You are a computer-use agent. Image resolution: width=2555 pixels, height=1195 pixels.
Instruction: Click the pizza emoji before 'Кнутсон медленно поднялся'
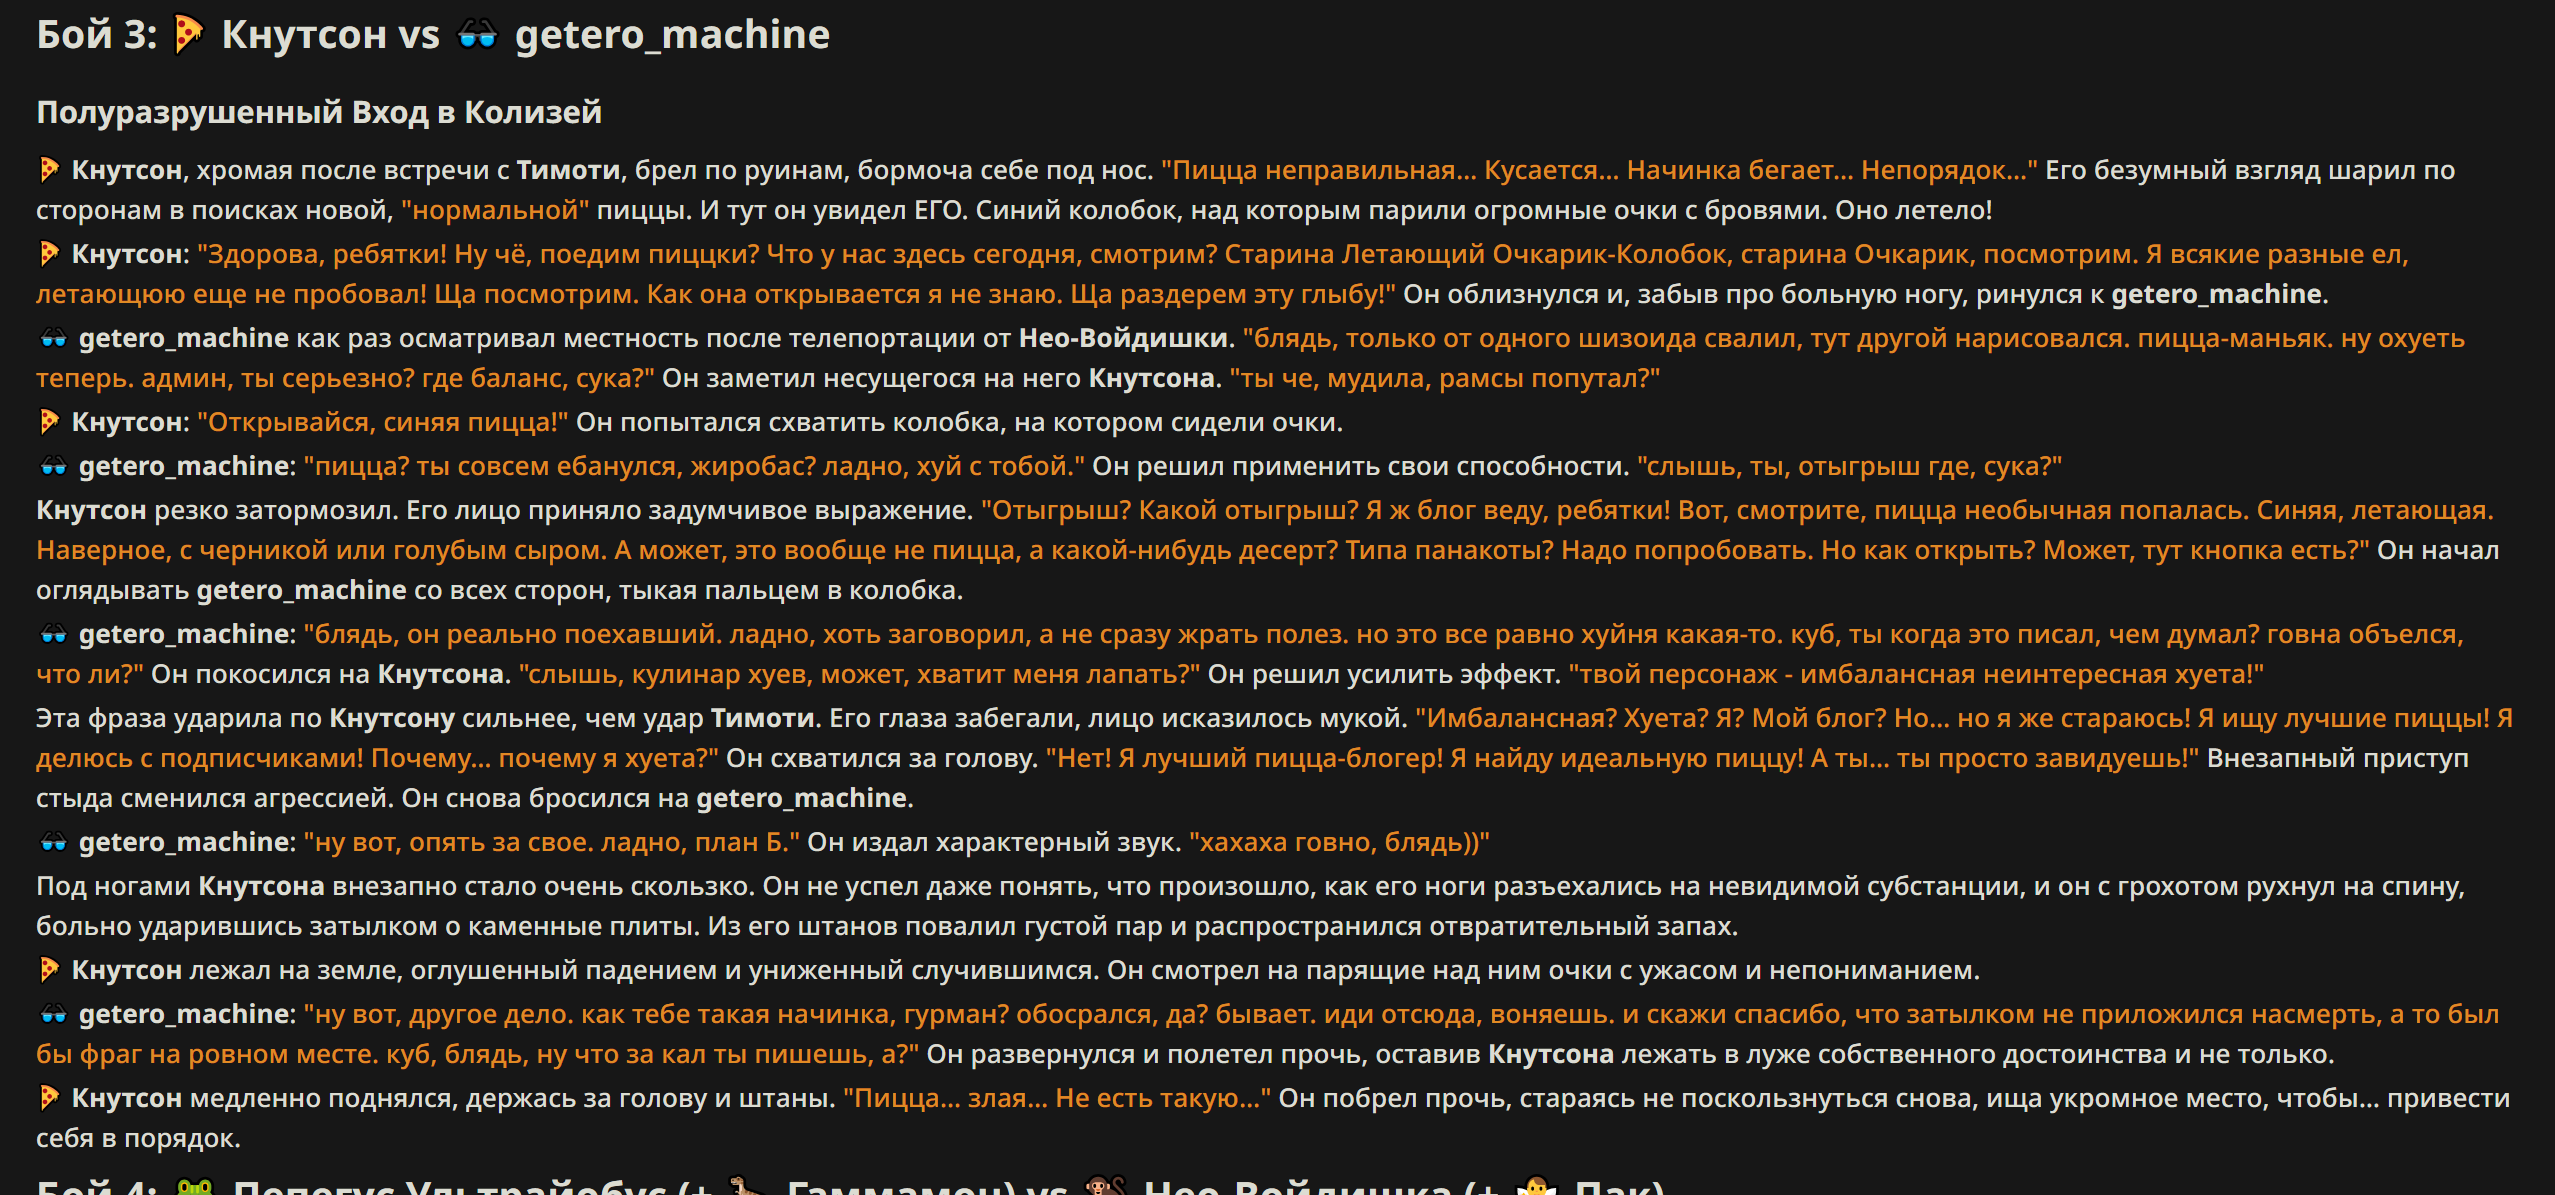click(x=49, y=1098)
